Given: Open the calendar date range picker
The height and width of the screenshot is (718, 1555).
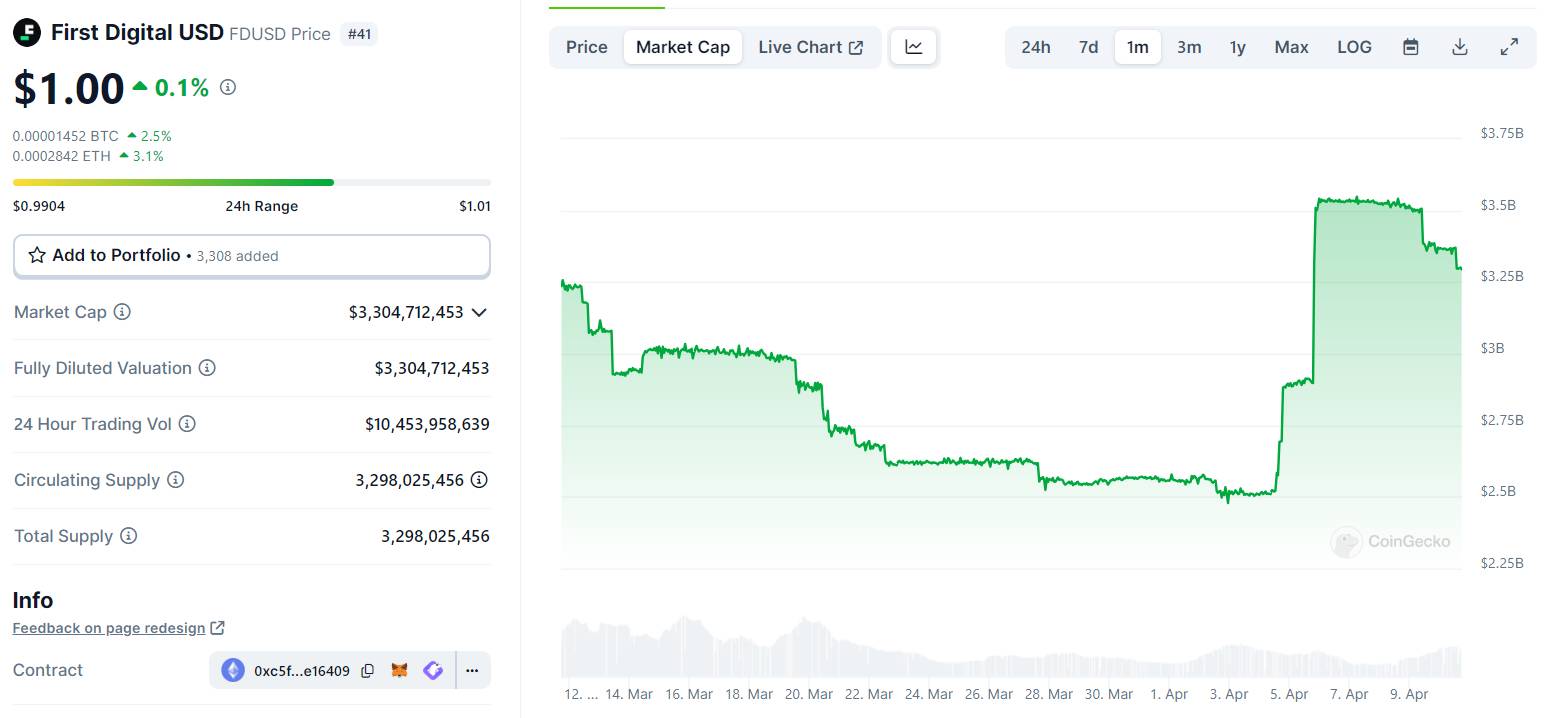Looking at the screenshot, I should (x=1411, y=47).
